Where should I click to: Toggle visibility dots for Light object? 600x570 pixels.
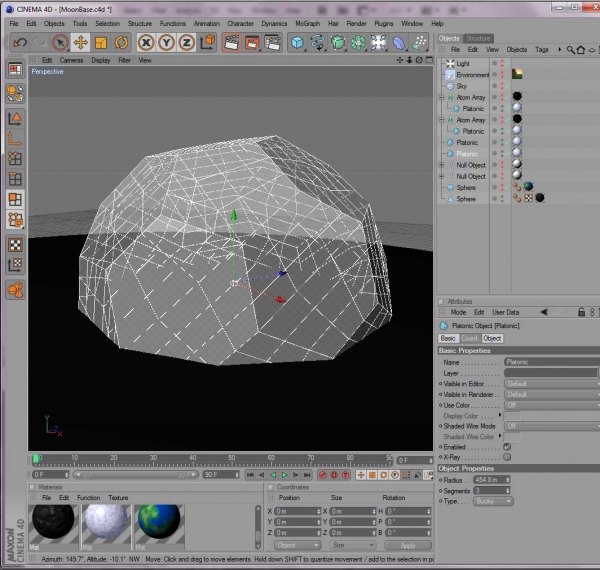click(x=502, y=64)
